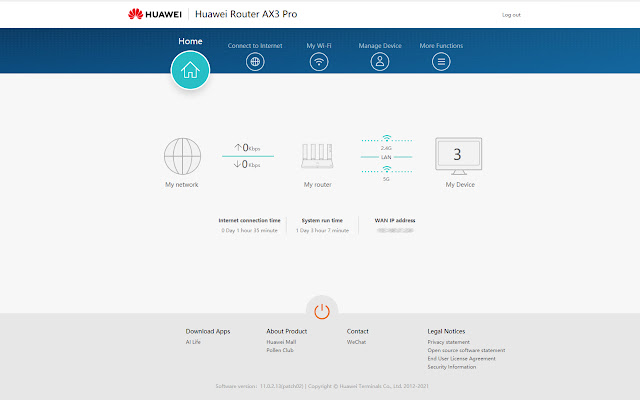Click the My Device monitor icon

tap(458, 156)
